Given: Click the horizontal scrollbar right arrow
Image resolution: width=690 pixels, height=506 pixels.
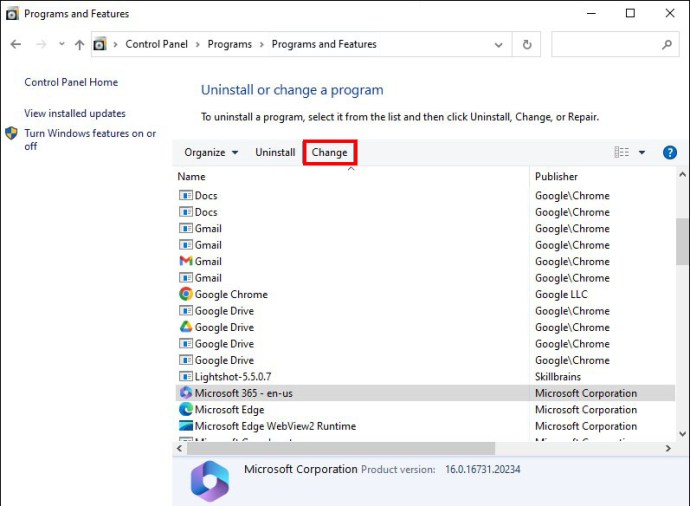Looking at the screenshot, I should tap(668, 448).
